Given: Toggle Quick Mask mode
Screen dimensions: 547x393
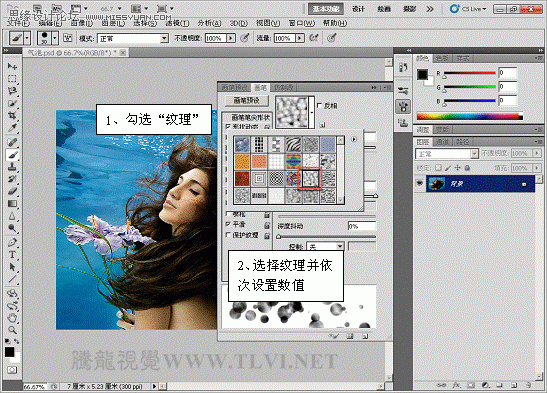Looking at the screenshot, I should pyautogui.click(x=12, y=370).
